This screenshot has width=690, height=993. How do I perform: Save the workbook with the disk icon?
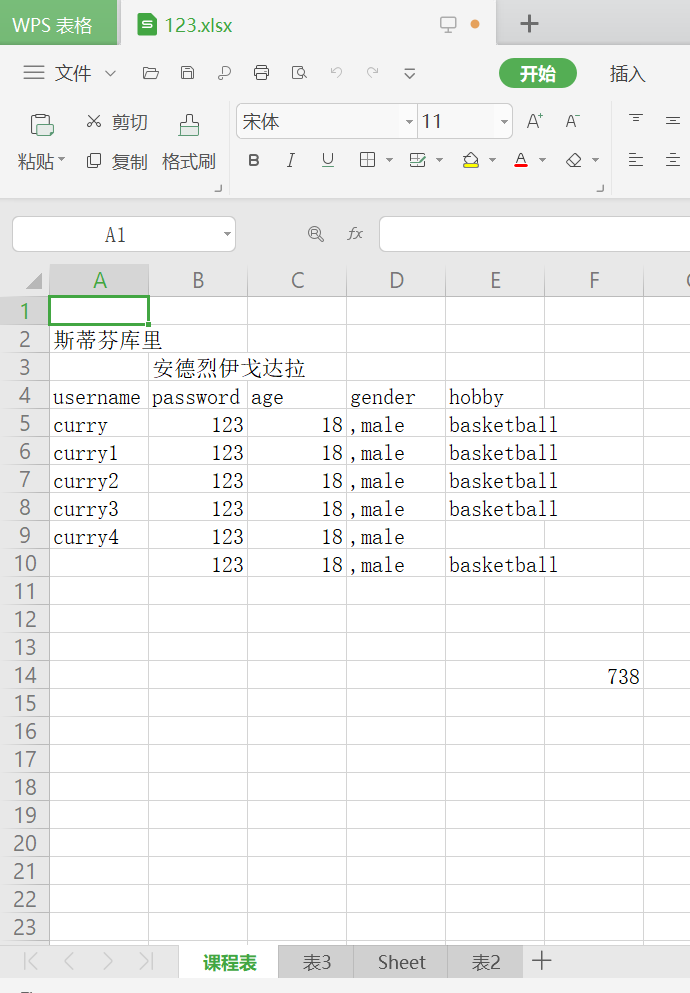pyautogui.click(x=187, y=73)
